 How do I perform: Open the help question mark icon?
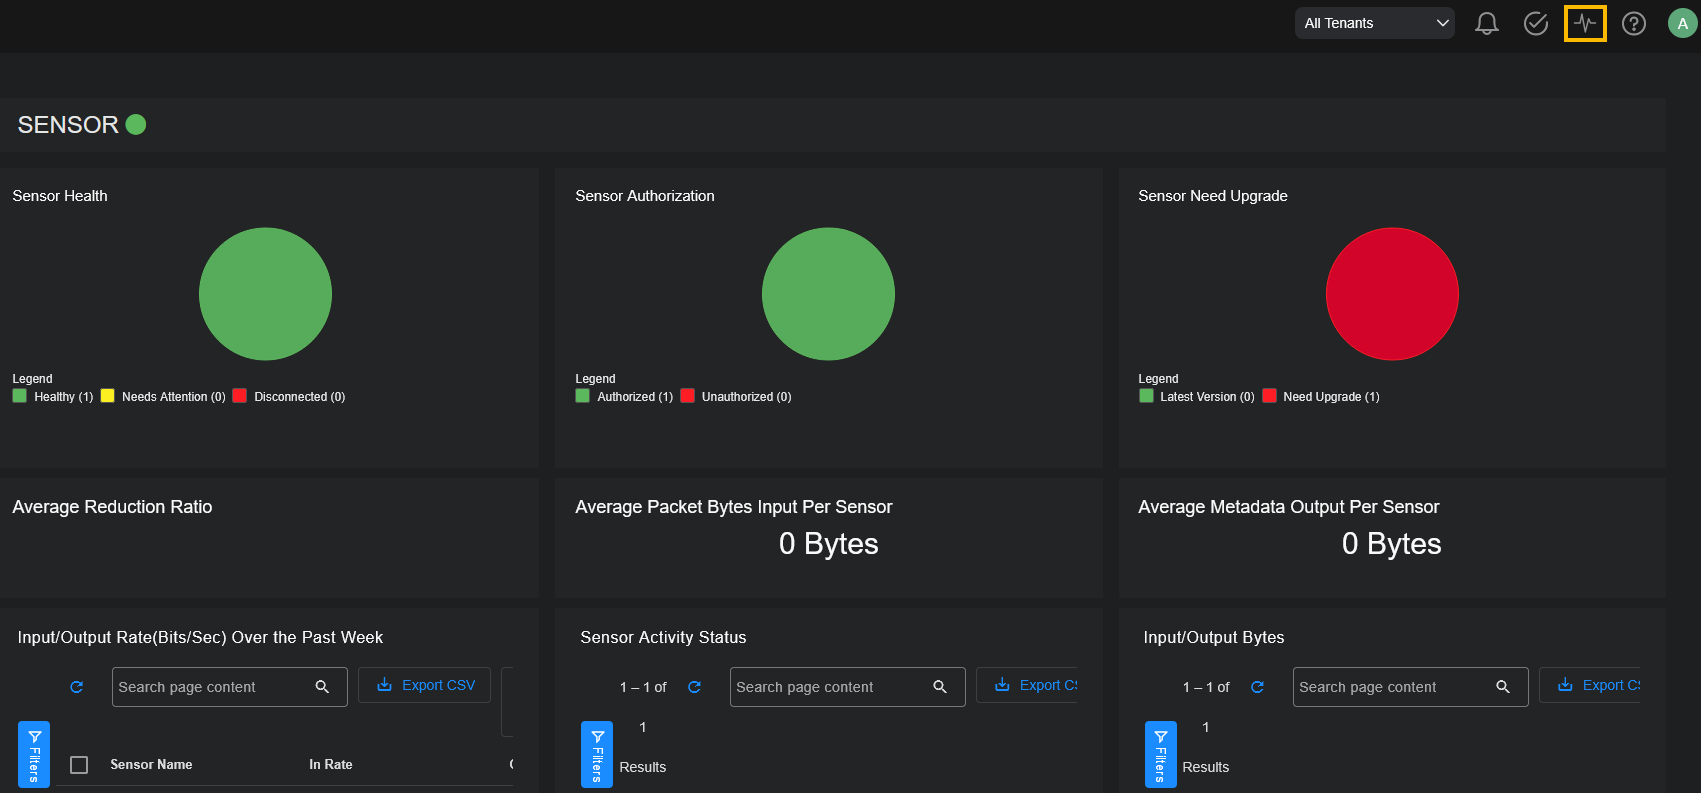point(1633,23)
